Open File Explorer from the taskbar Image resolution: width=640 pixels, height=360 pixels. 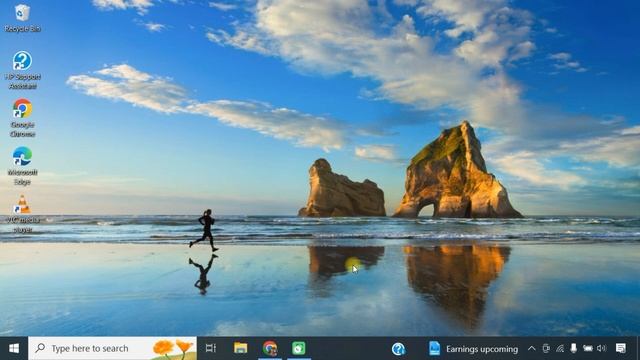pyautogui.click(x=240, y=348)
